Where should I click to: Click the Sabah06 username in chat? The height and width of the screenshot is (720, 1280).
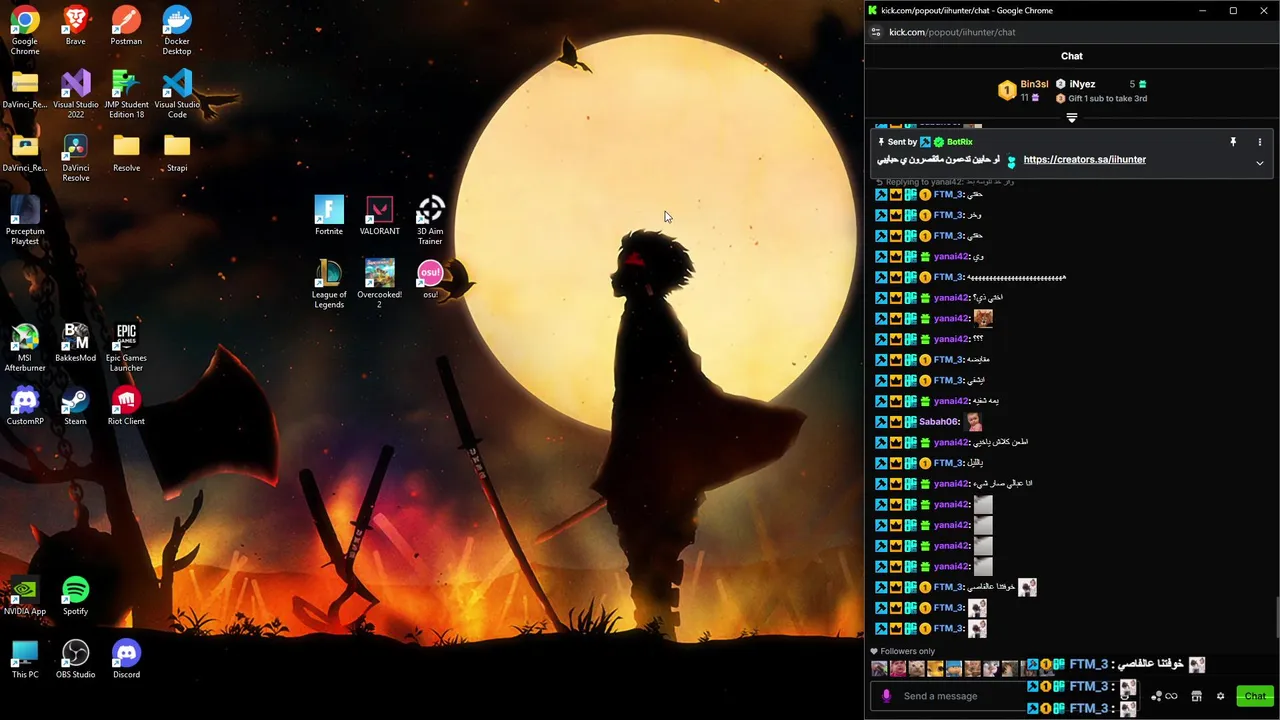point(939,422)
